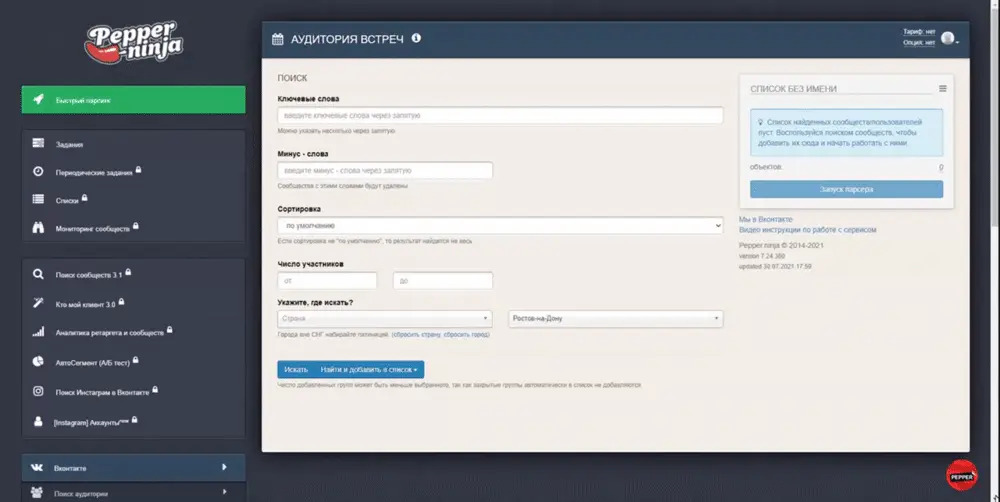Click the сбросить страну link
Viewport: 1000px width, 502px height.
pos(417,334)
